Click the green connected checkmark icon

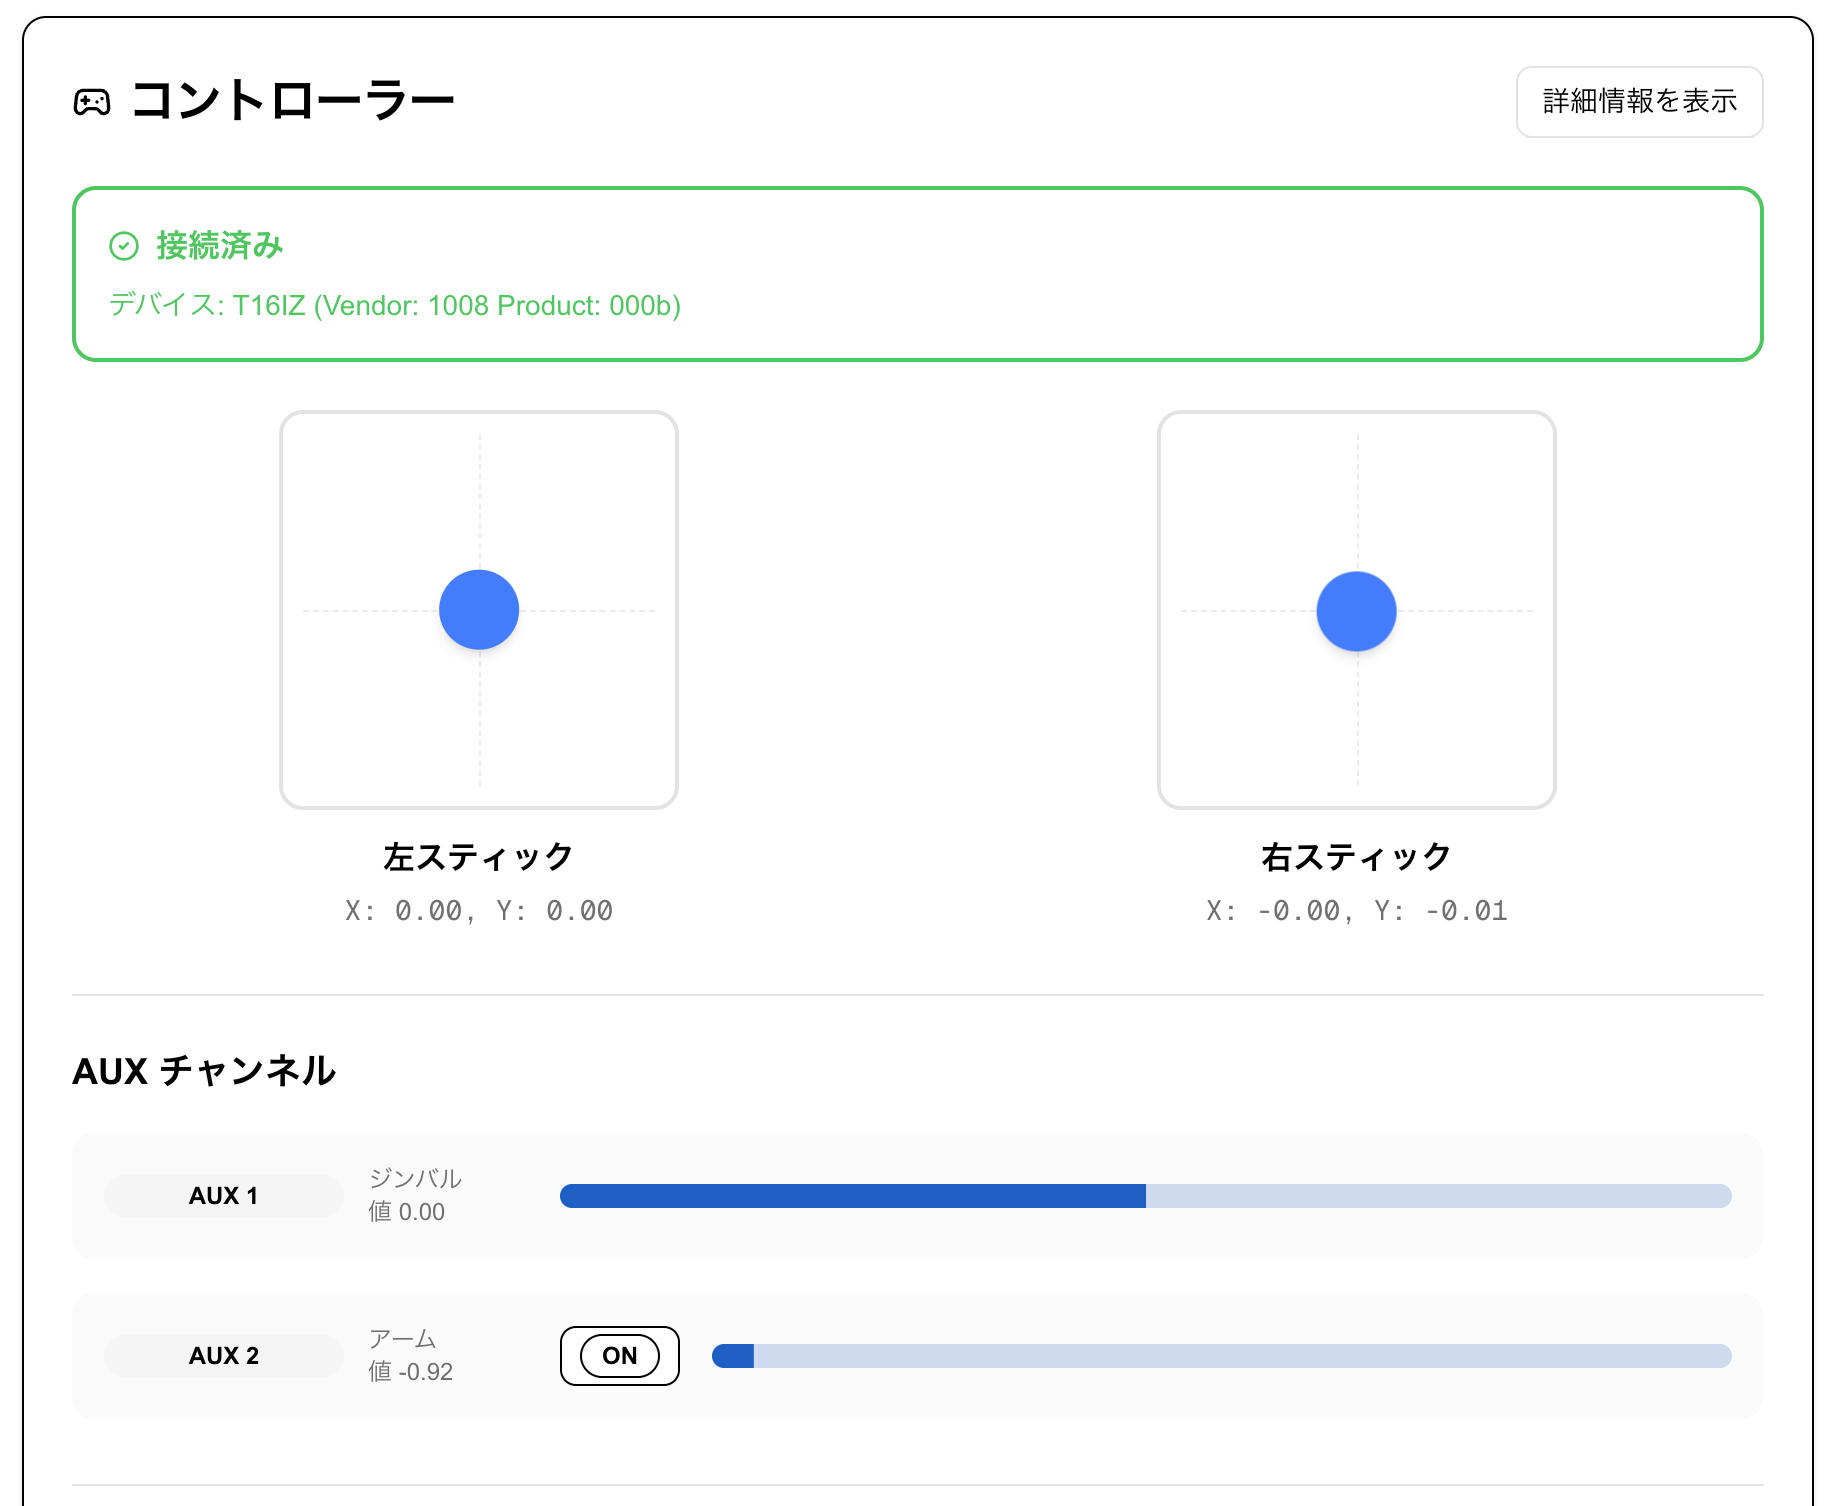point(124,246)
